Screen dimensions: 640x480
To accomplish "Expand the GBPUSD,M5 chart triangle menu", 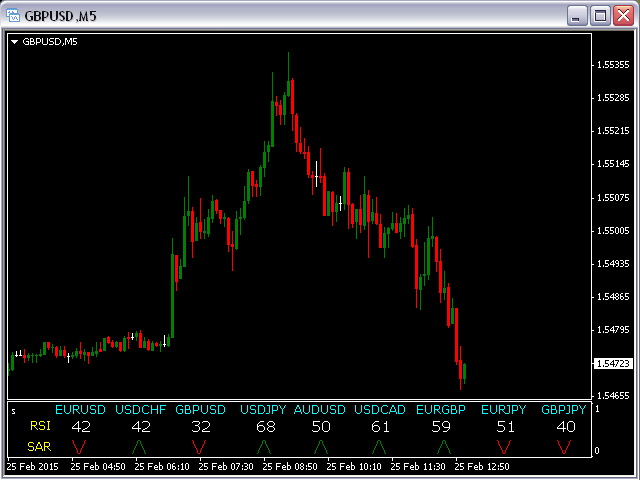I will (x=14, y=42).
